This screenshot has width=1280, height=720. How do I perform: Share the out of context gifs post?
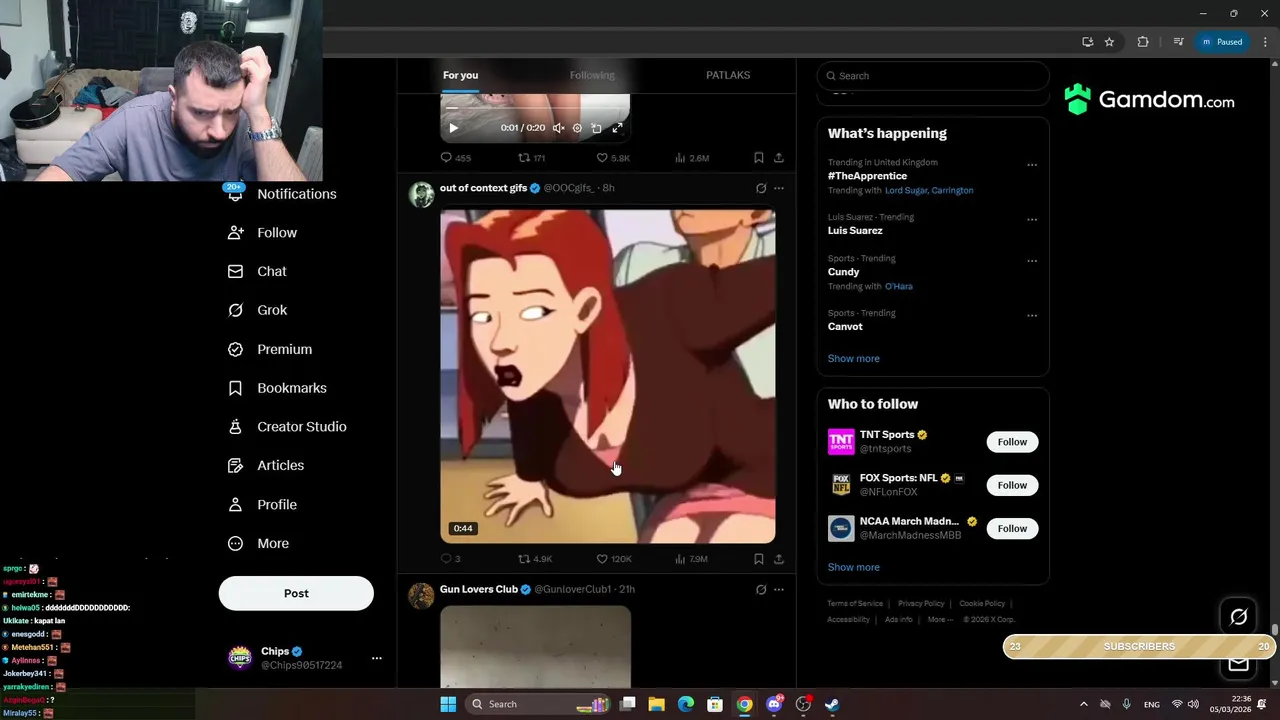tap(779, 559)
